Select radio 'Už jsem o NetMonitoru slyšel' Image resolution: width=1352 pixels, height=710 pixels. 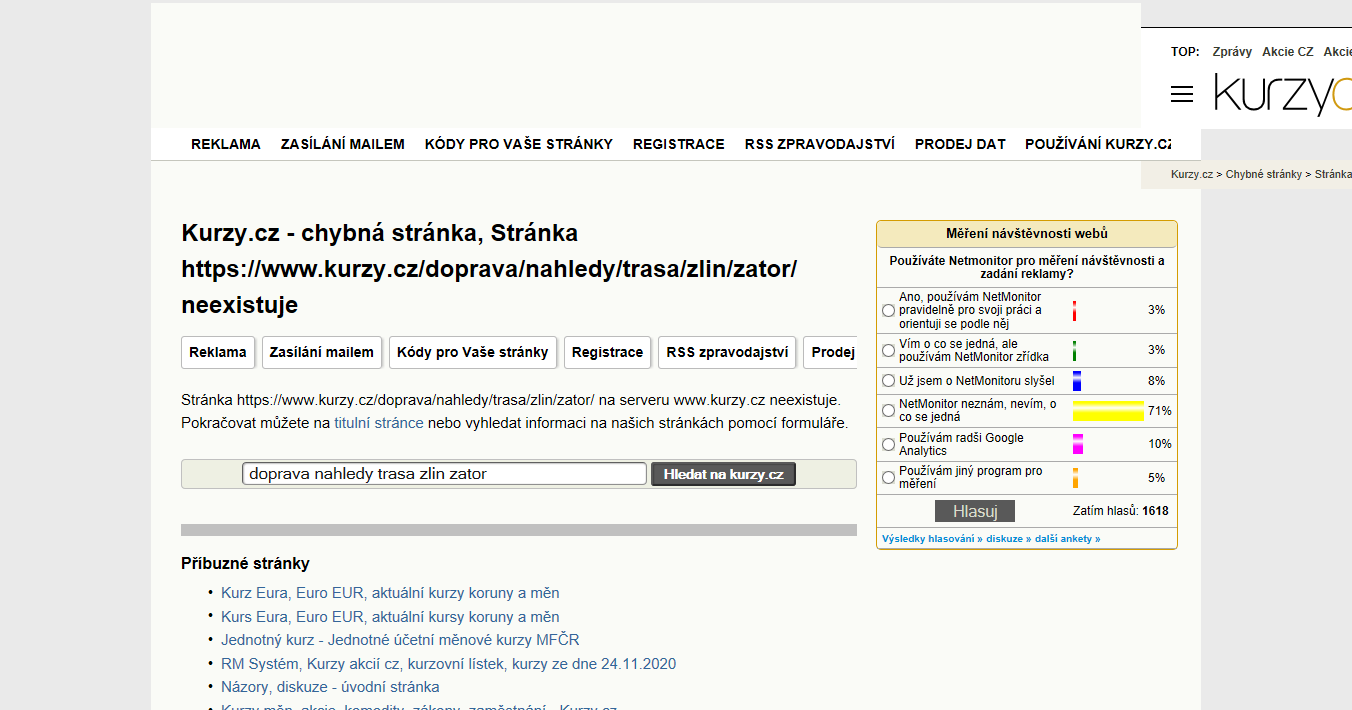click(888, 381)
